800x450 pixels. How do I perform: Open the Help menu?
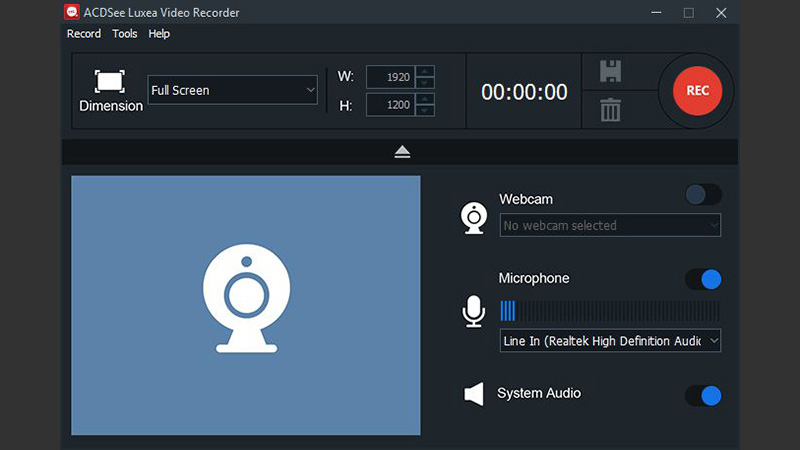[x=159, y=34]
